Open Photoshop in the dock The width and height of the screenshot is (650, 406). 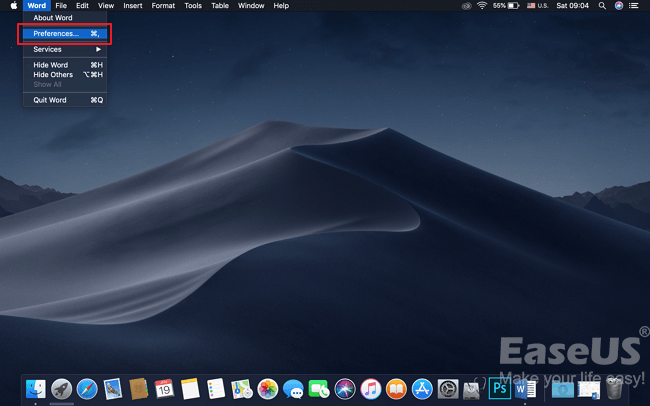[498, 389]
